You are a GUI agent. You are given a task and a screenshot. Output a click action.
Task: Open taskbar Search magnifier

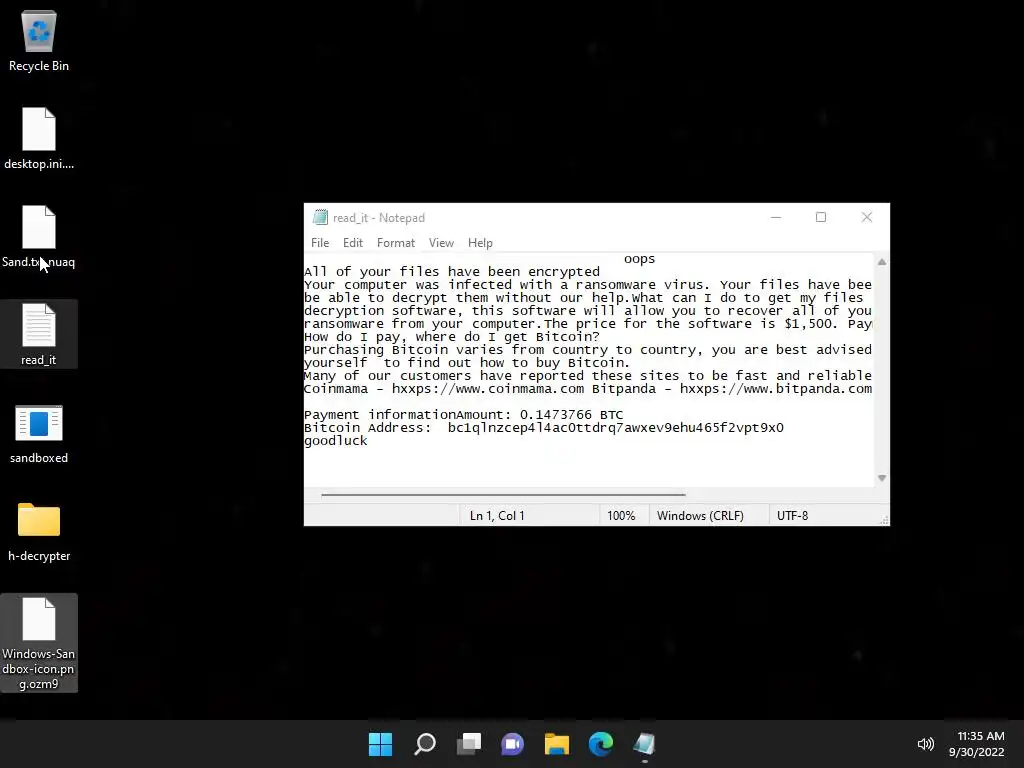click(x=424, y=744)
